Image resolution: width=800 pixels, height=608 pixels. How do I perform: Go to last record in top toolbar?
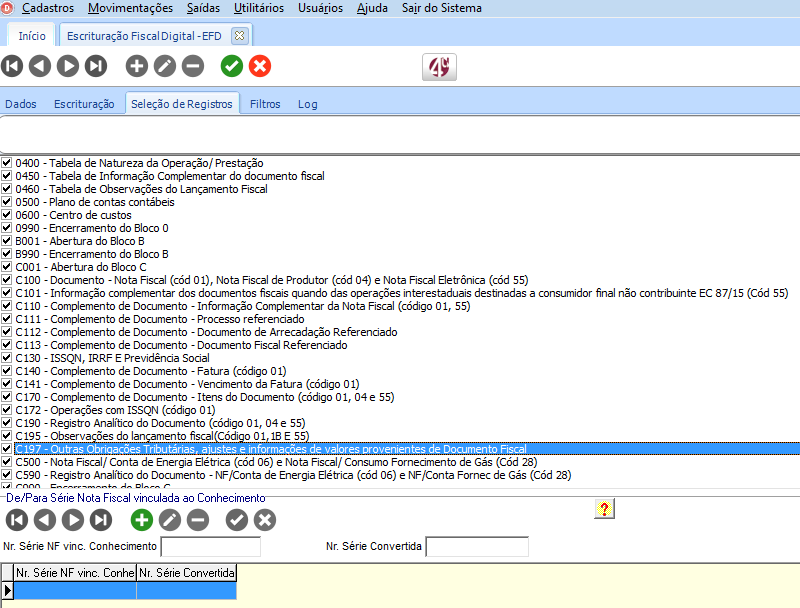pos(96,66)
